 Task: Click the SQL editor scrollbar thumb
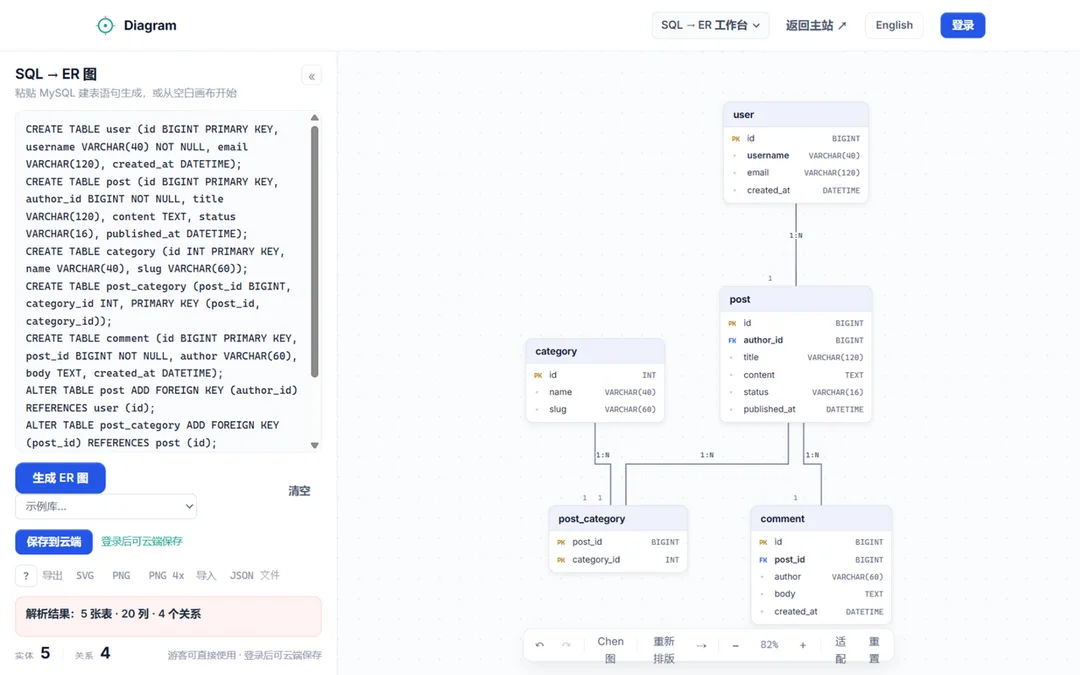click(x=315, y=251)
